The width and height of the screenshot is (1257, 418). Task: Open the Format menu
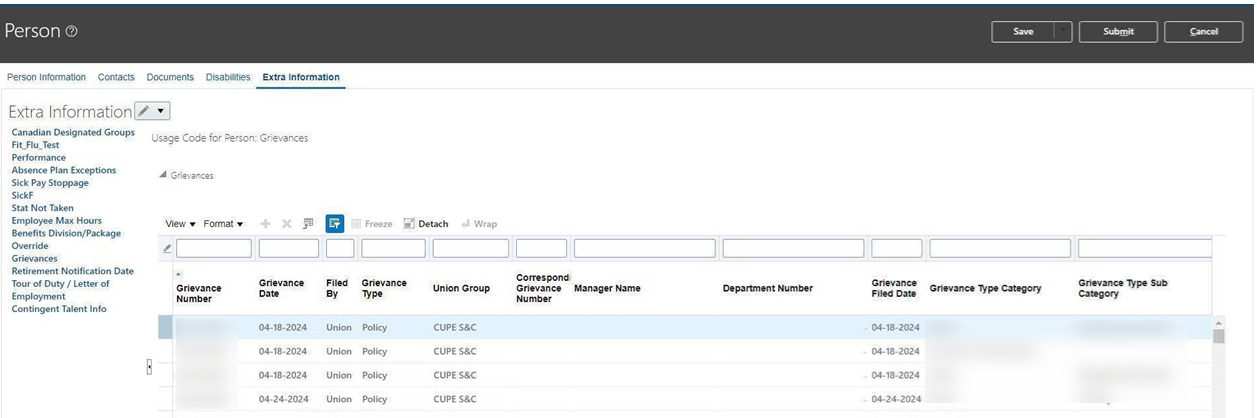point(223,224)
